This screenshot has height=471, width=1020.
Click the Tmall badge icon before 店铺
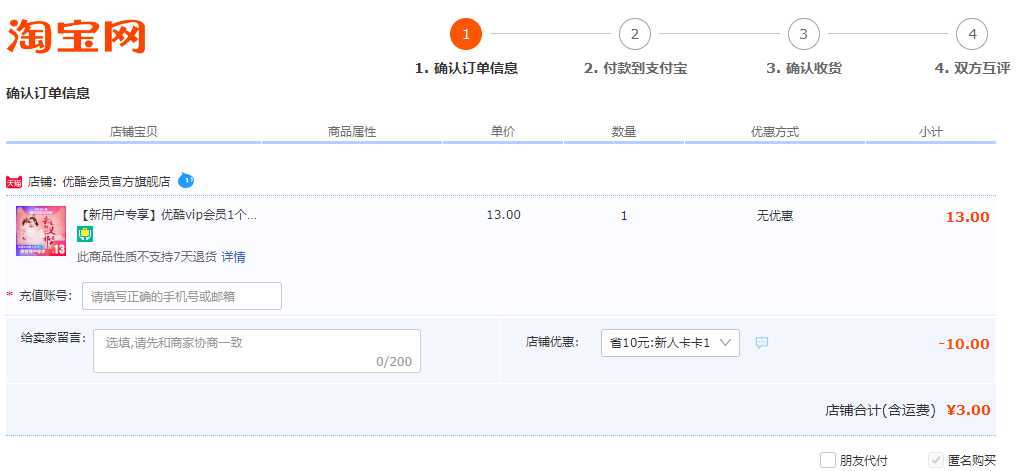pyautogui.click(x=14, y=182)
